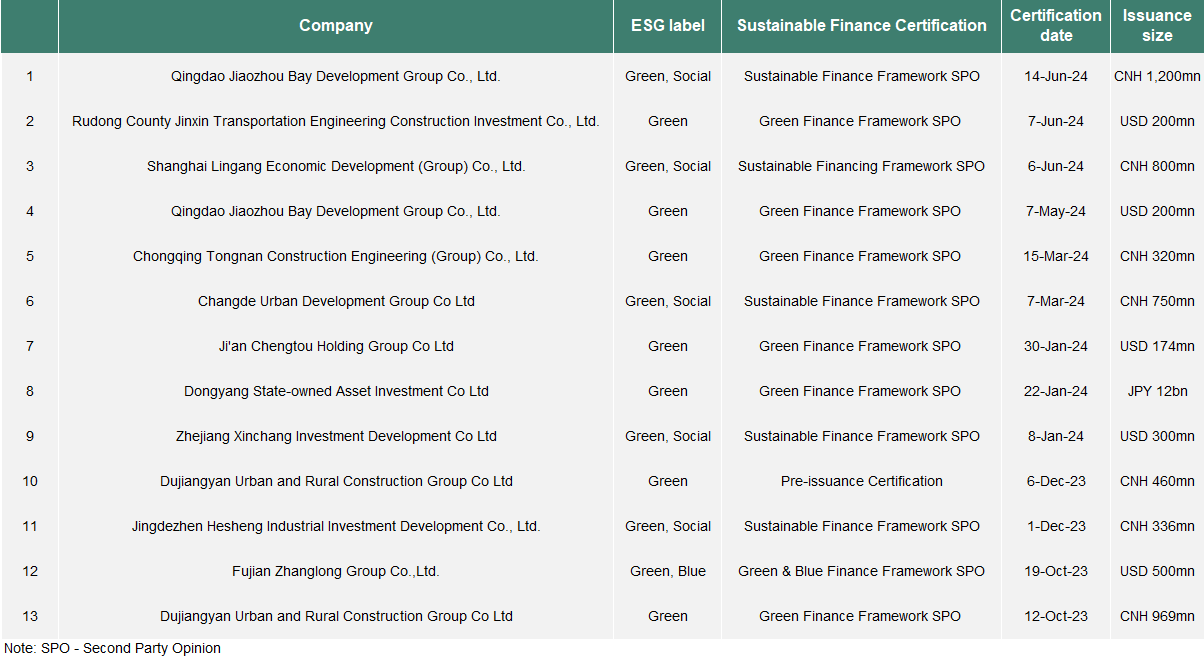1204x656 pixels.
Task: Click issuance size CNH 1,200mn
Action: 1157,76
